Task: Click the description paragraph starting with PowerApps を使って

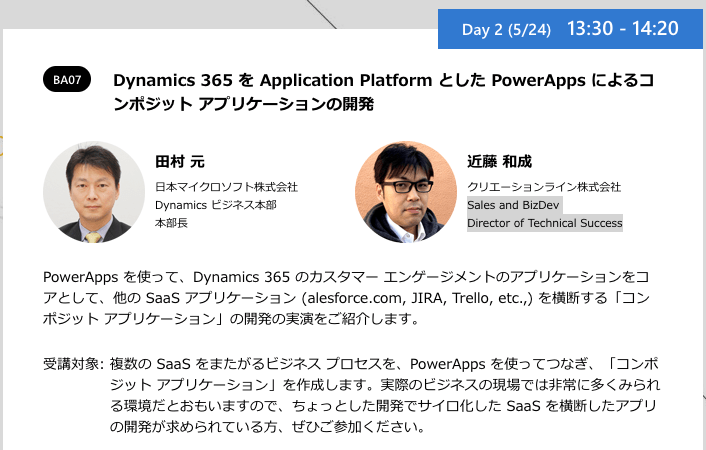Action: tap(347, 298)
